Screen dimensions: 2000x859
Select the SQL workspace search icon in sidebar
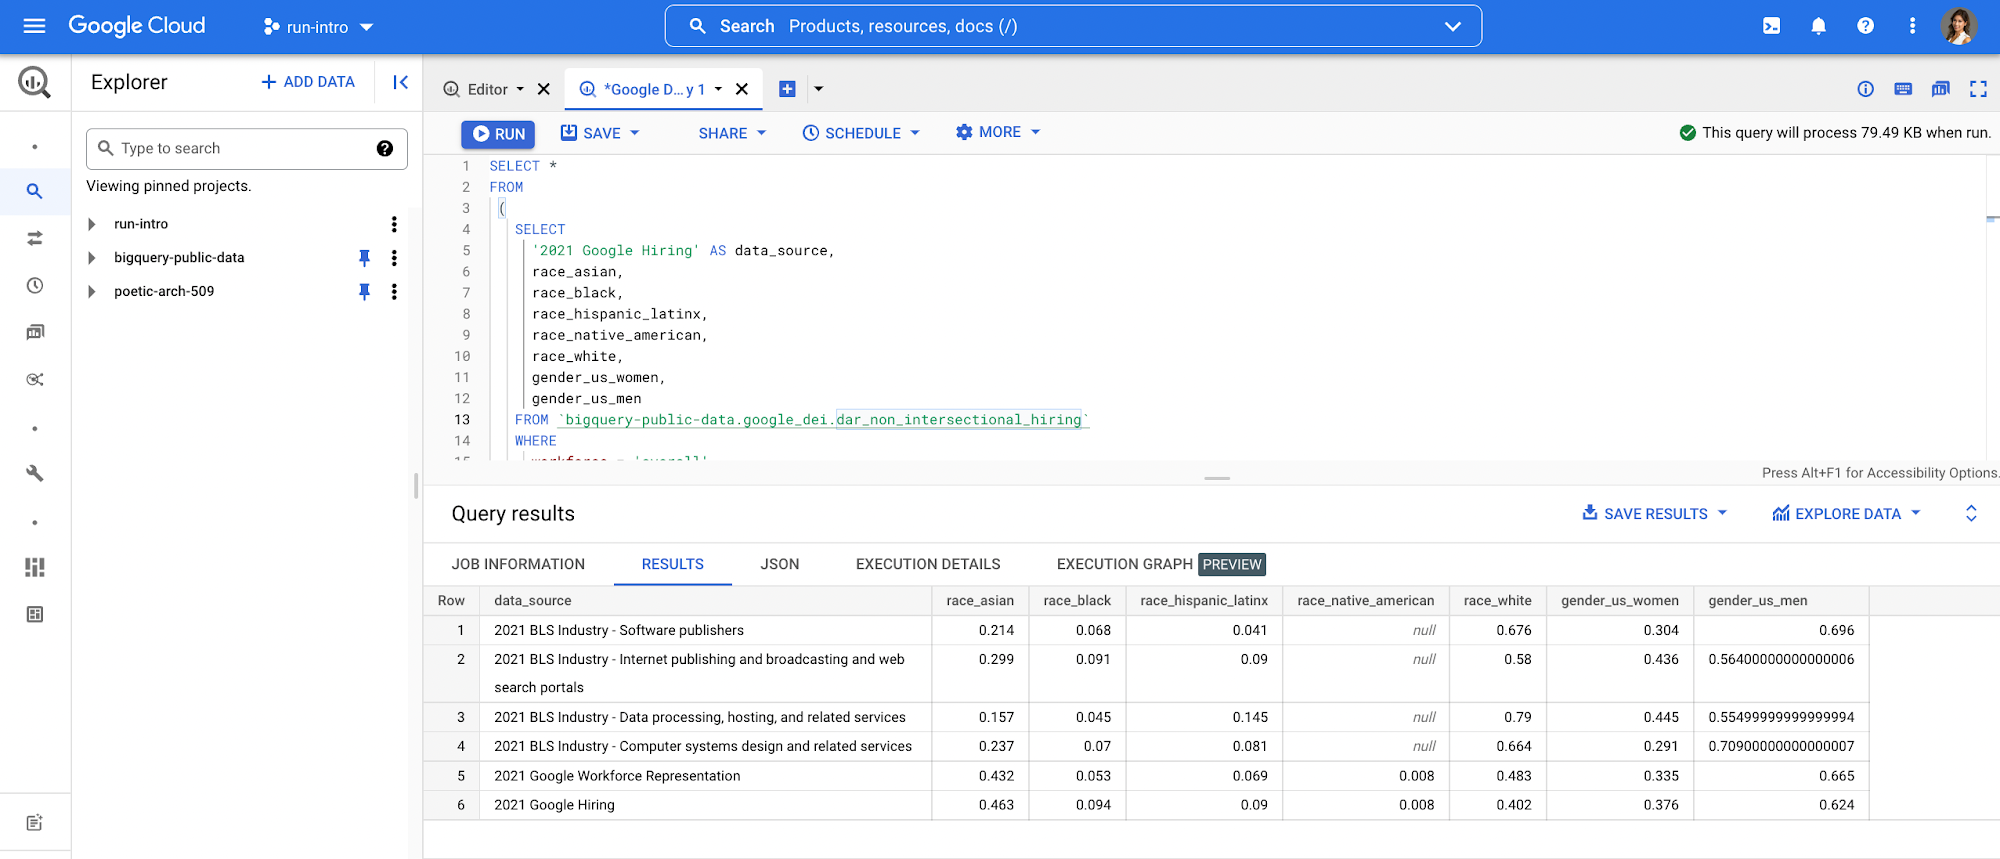coord(35,191)
